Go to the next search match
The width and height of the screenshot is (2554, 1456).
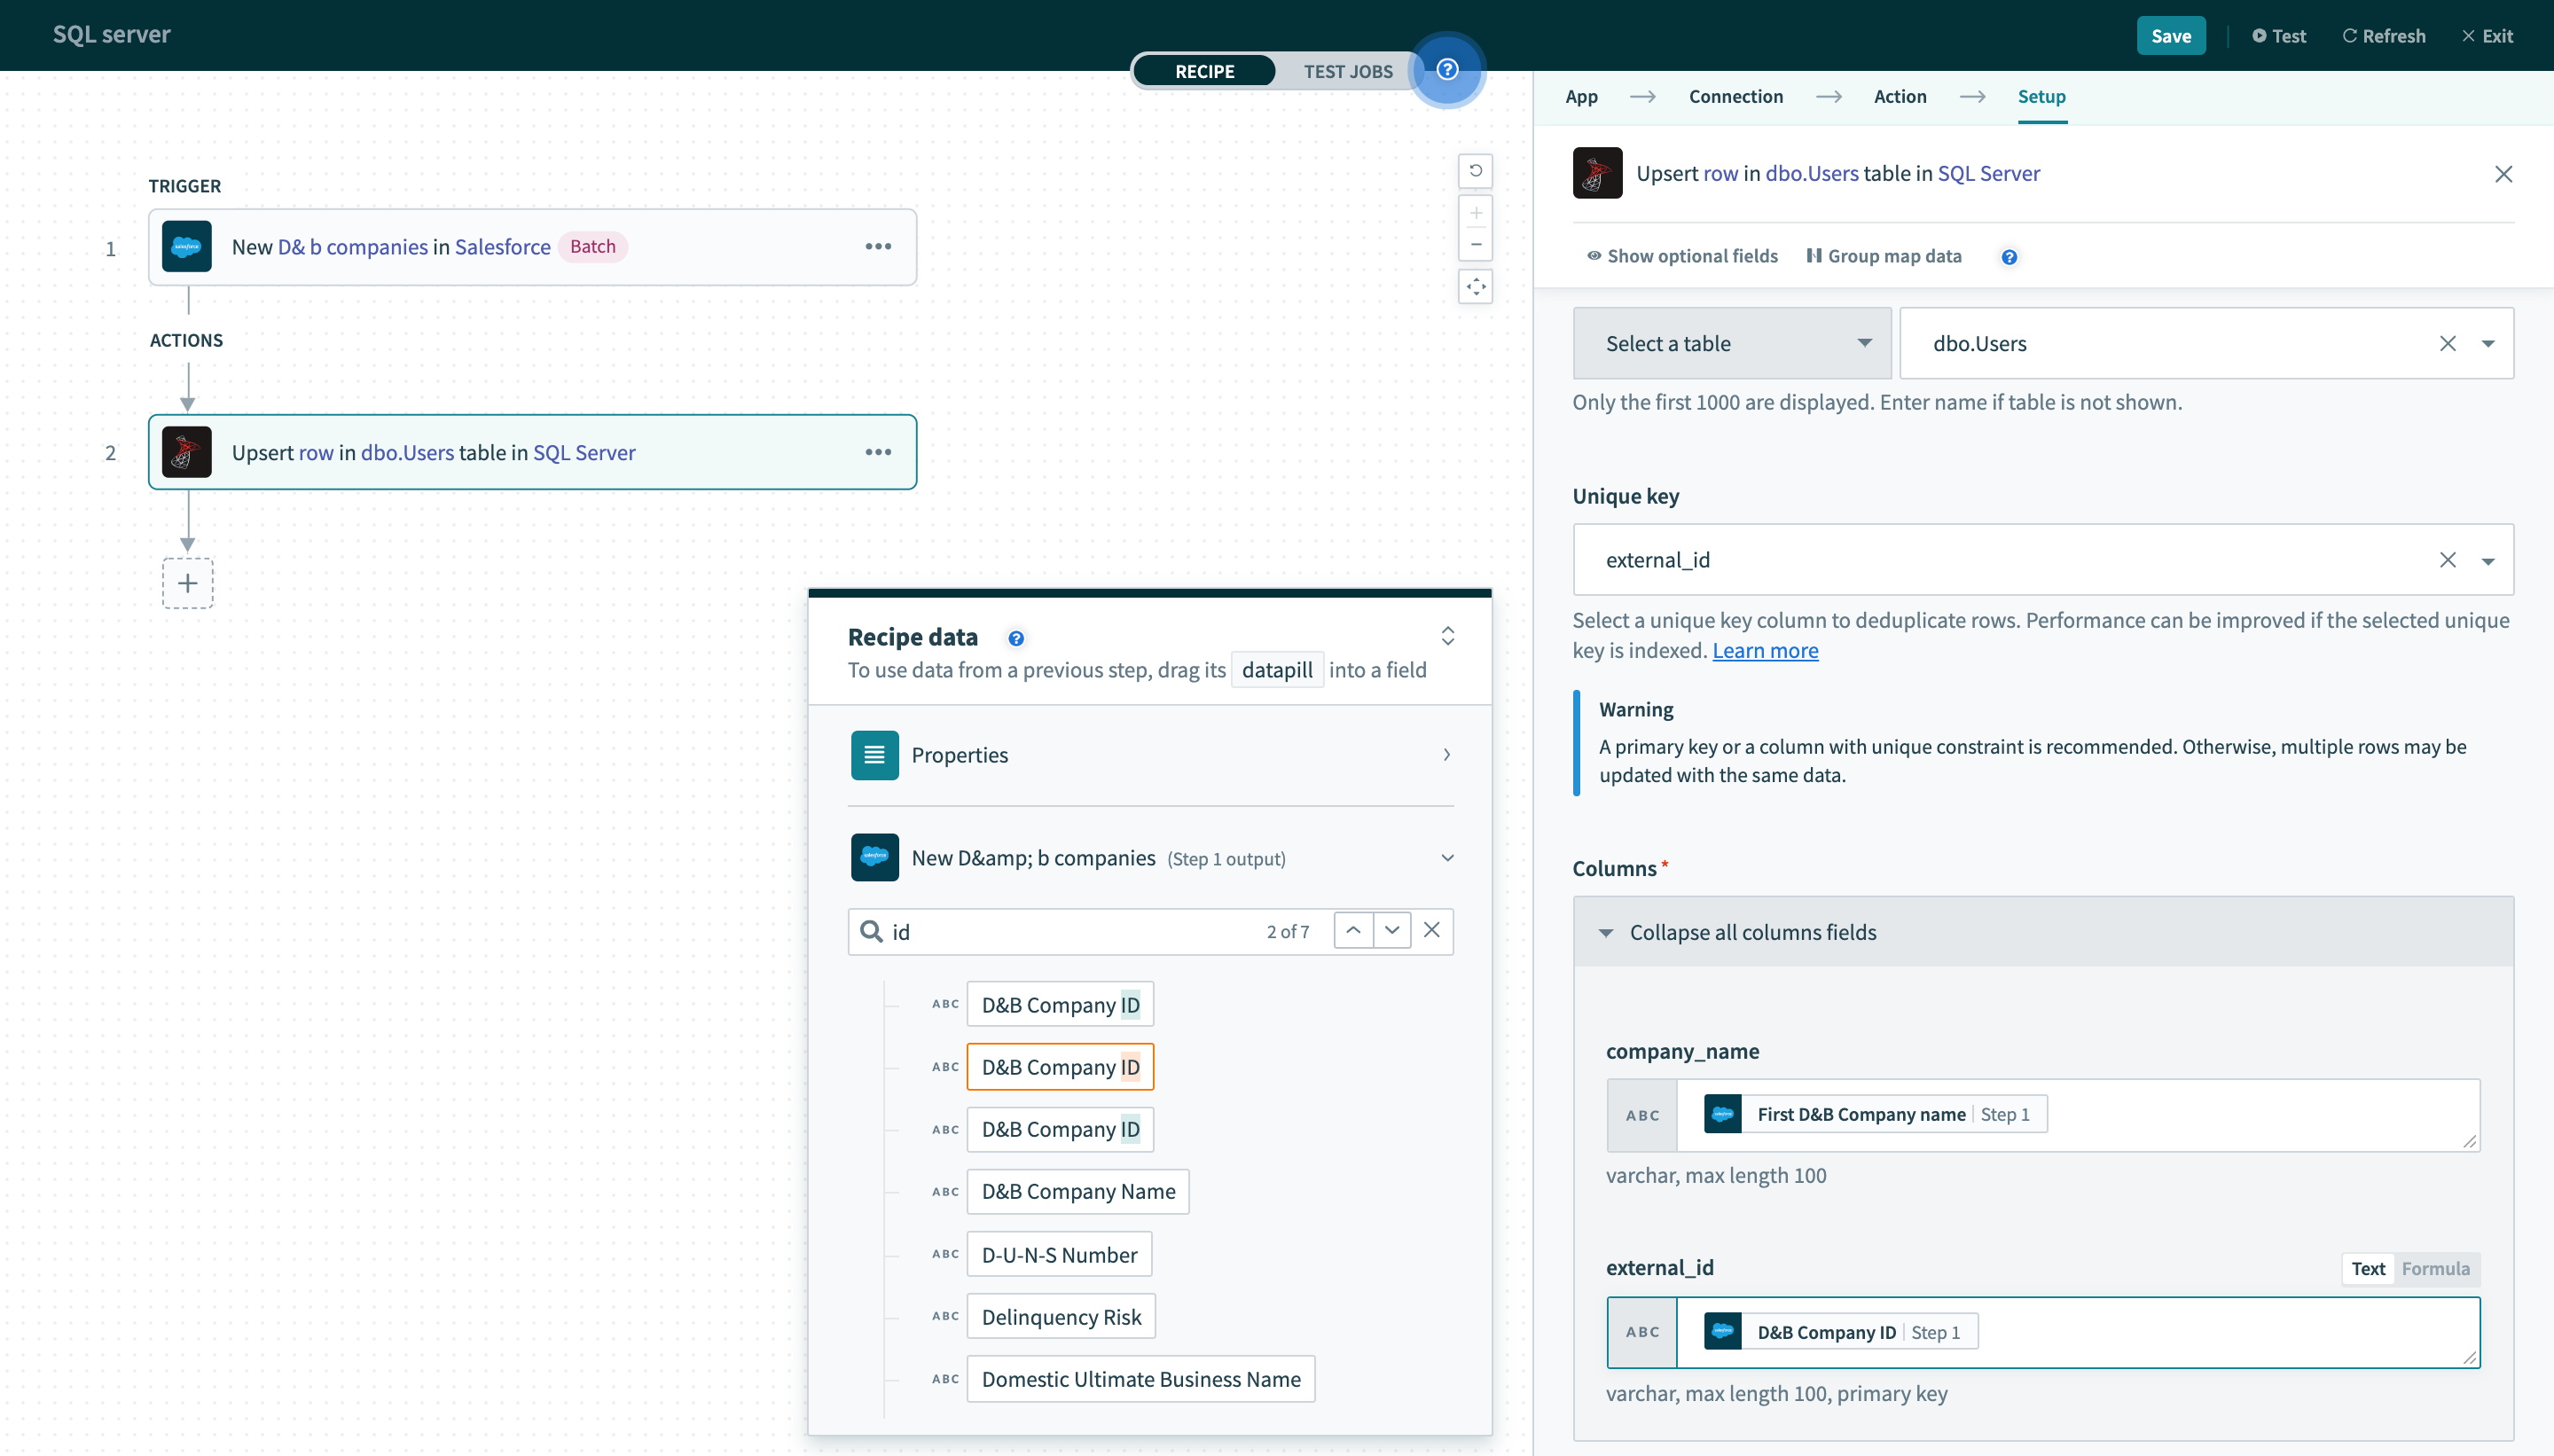pyautogui.click(x=1391, y=930)
